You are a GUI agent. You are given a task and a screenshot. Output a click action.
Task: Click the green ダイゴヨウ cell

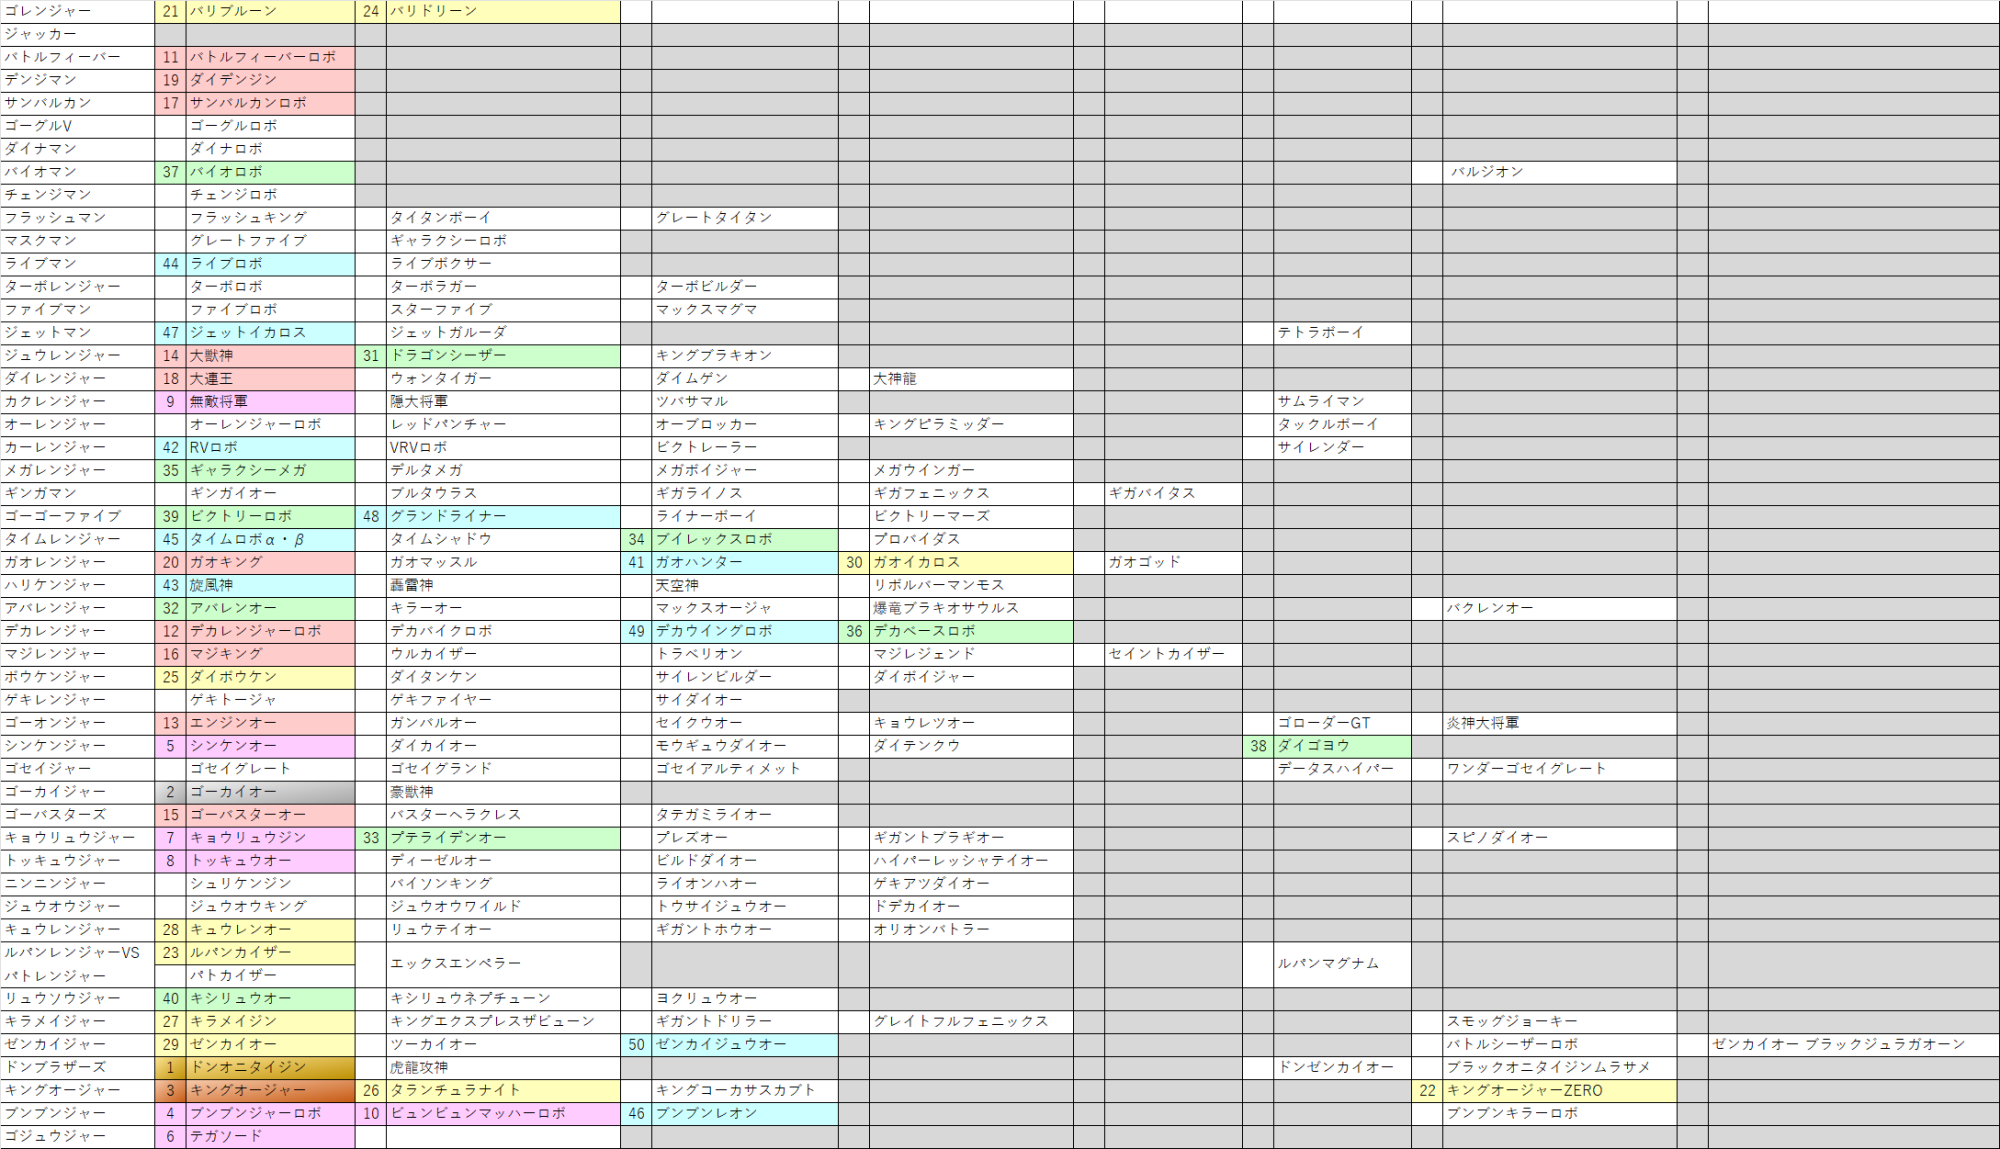1341,745
